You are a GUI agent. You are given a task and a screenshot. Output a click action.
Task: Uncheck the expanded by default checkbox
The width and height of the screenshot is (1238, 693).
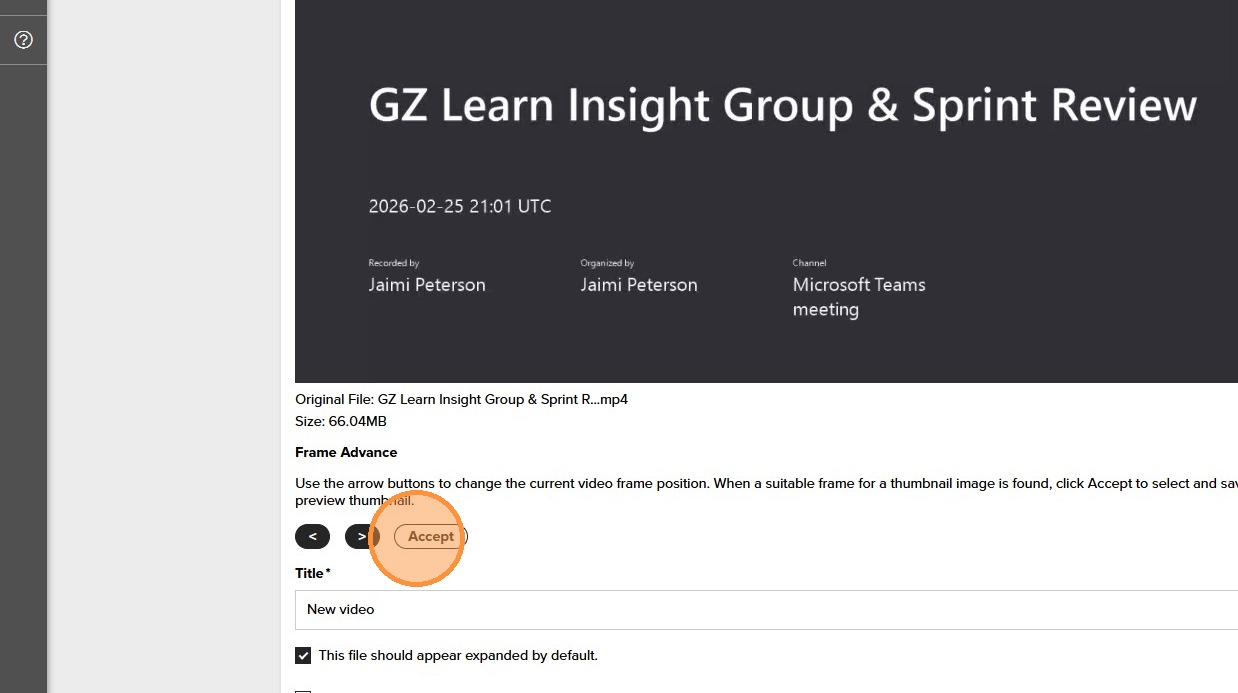[303, 656]
